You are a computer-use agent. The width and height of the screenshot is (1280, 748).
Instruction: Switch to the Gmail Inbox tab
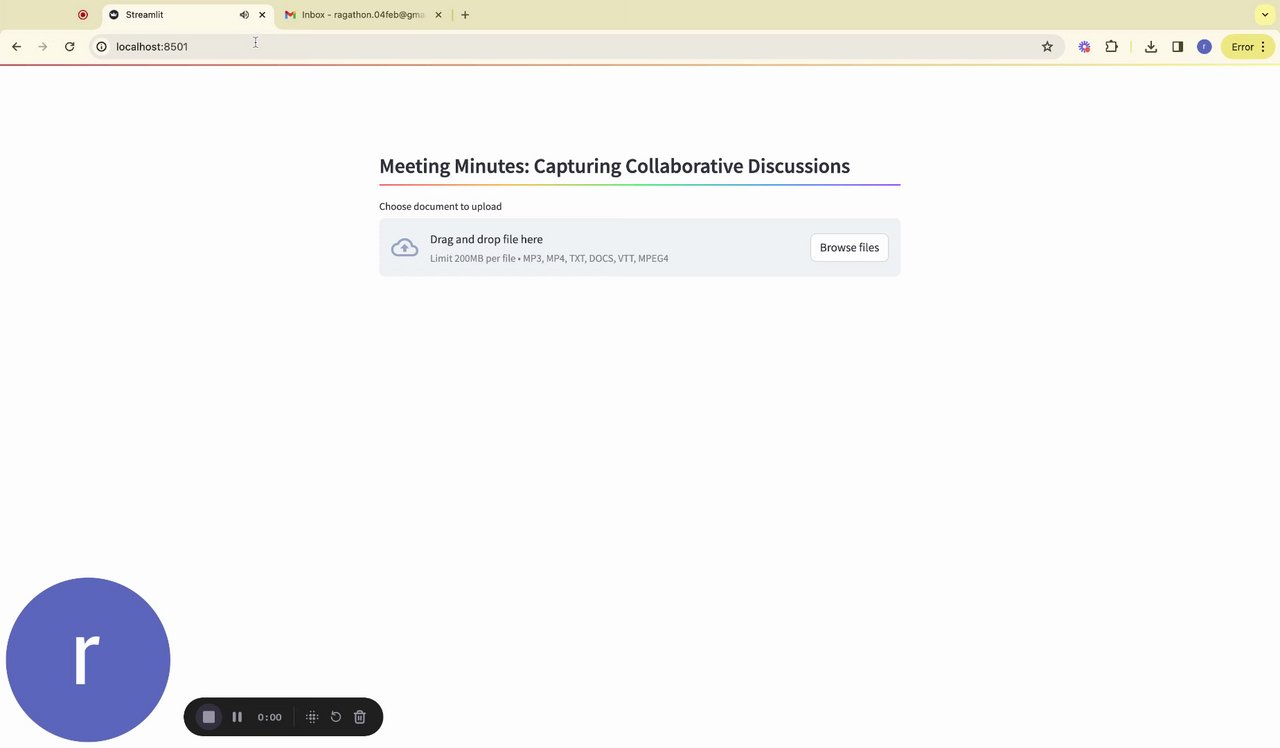point(364,15)
